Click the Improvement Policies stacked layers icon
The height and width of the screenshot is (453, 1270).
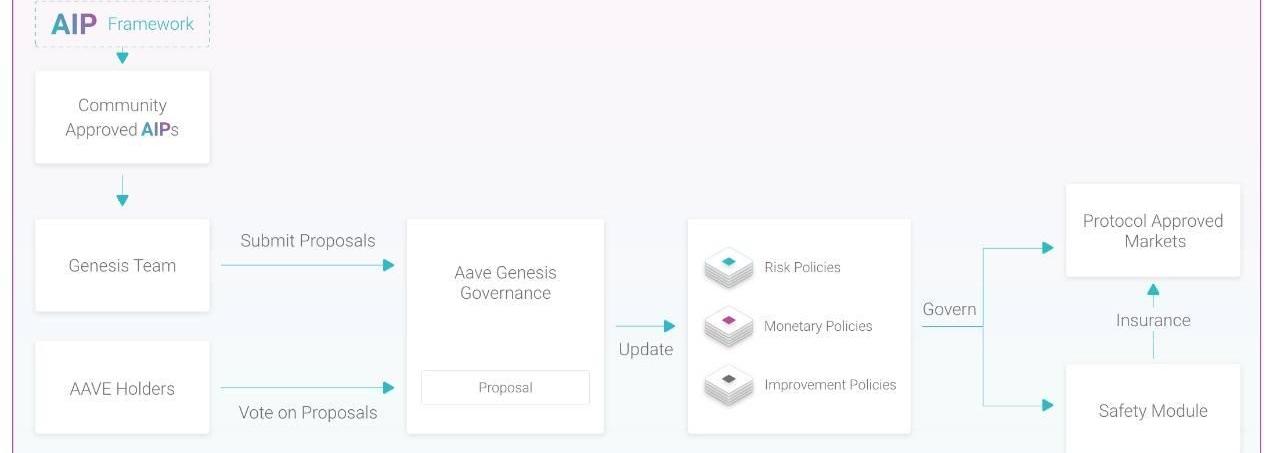(728, 385)
